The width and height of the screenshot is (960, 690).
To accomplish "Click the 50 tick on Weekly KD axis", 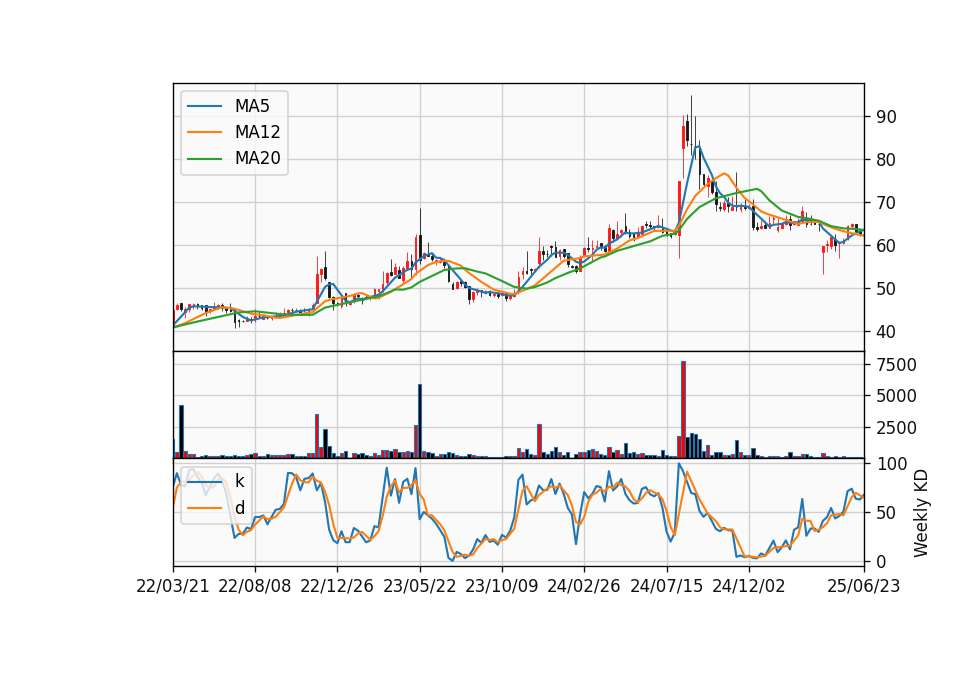I will pos(886,513).
